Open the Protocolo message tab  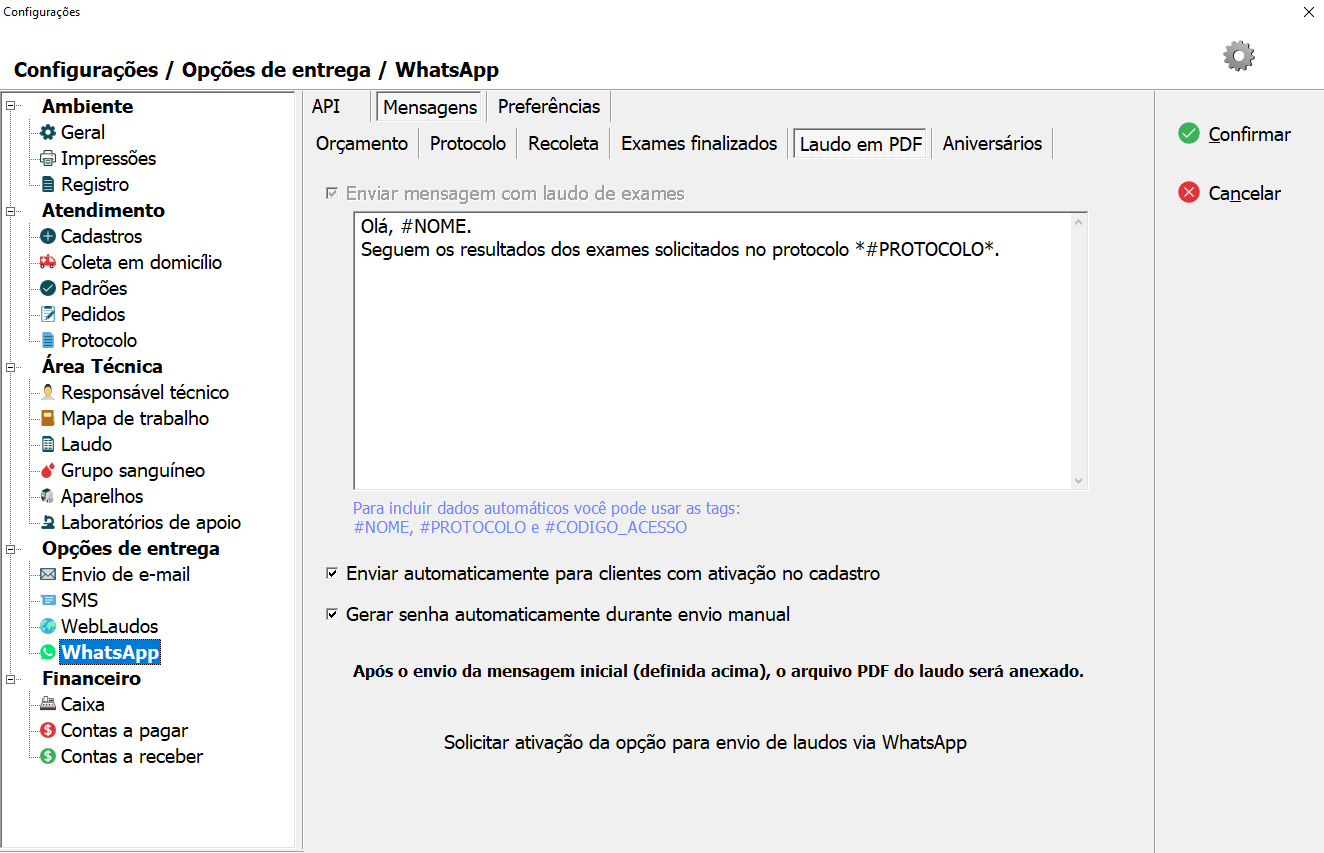point(468,143)
